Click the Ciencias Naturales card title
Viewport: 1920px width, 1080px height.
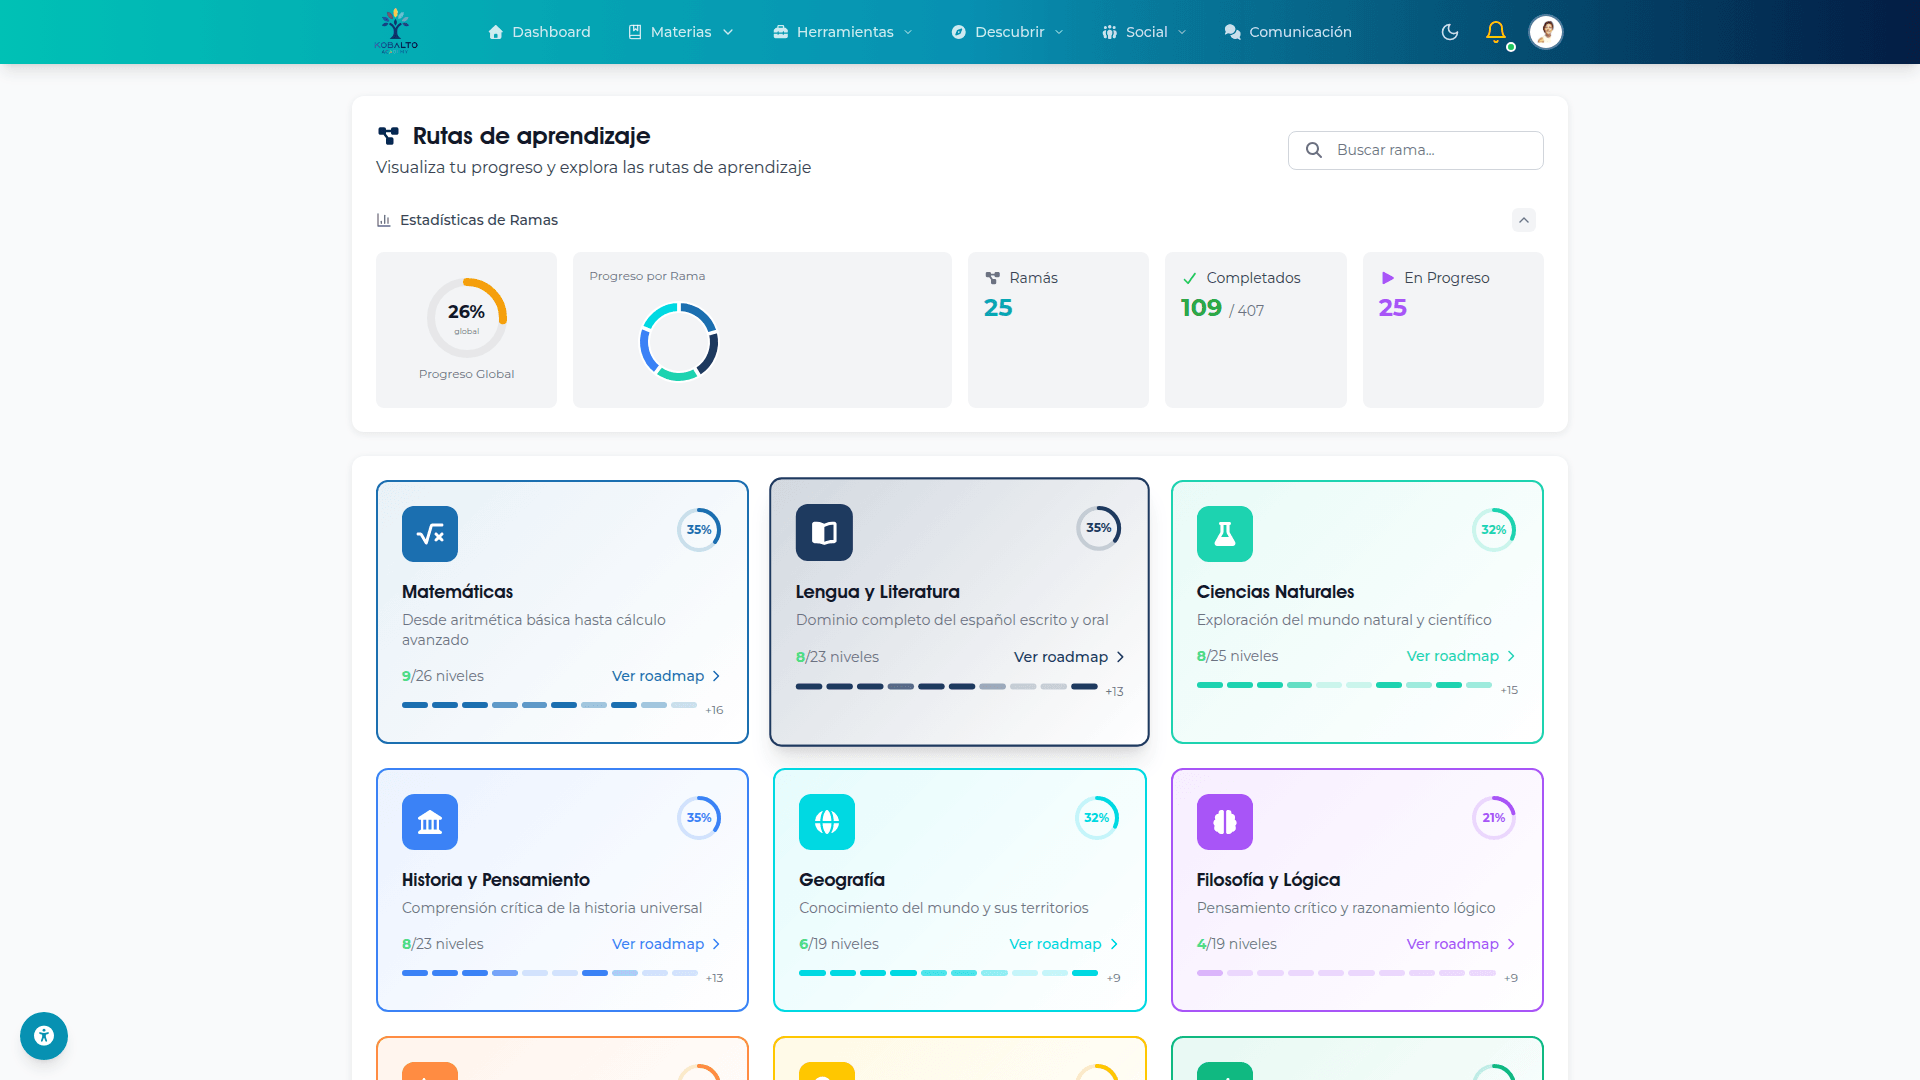[x=1275, y=592]
